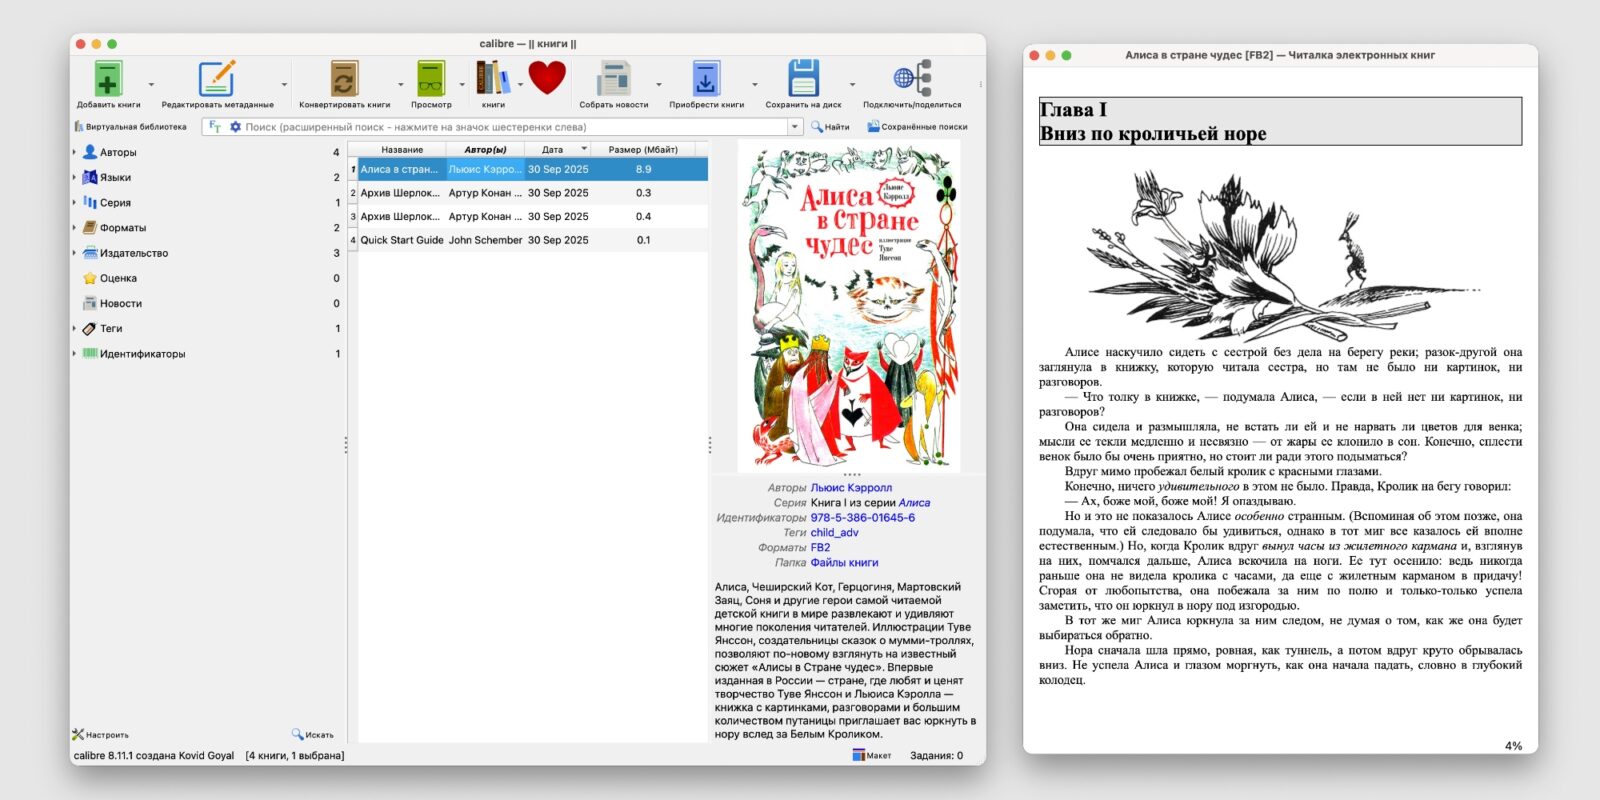Expand the Authors tree category
The image size is (1600, 800).
click(75, 152)
